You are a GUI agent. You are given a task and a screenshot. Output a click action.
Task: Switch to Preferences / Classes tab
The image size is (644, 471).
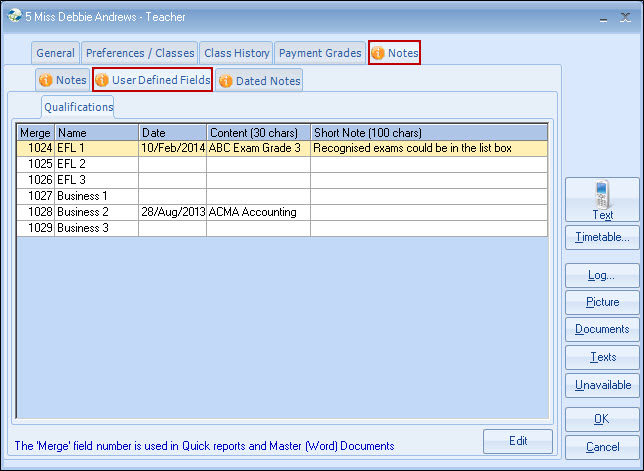139,53
